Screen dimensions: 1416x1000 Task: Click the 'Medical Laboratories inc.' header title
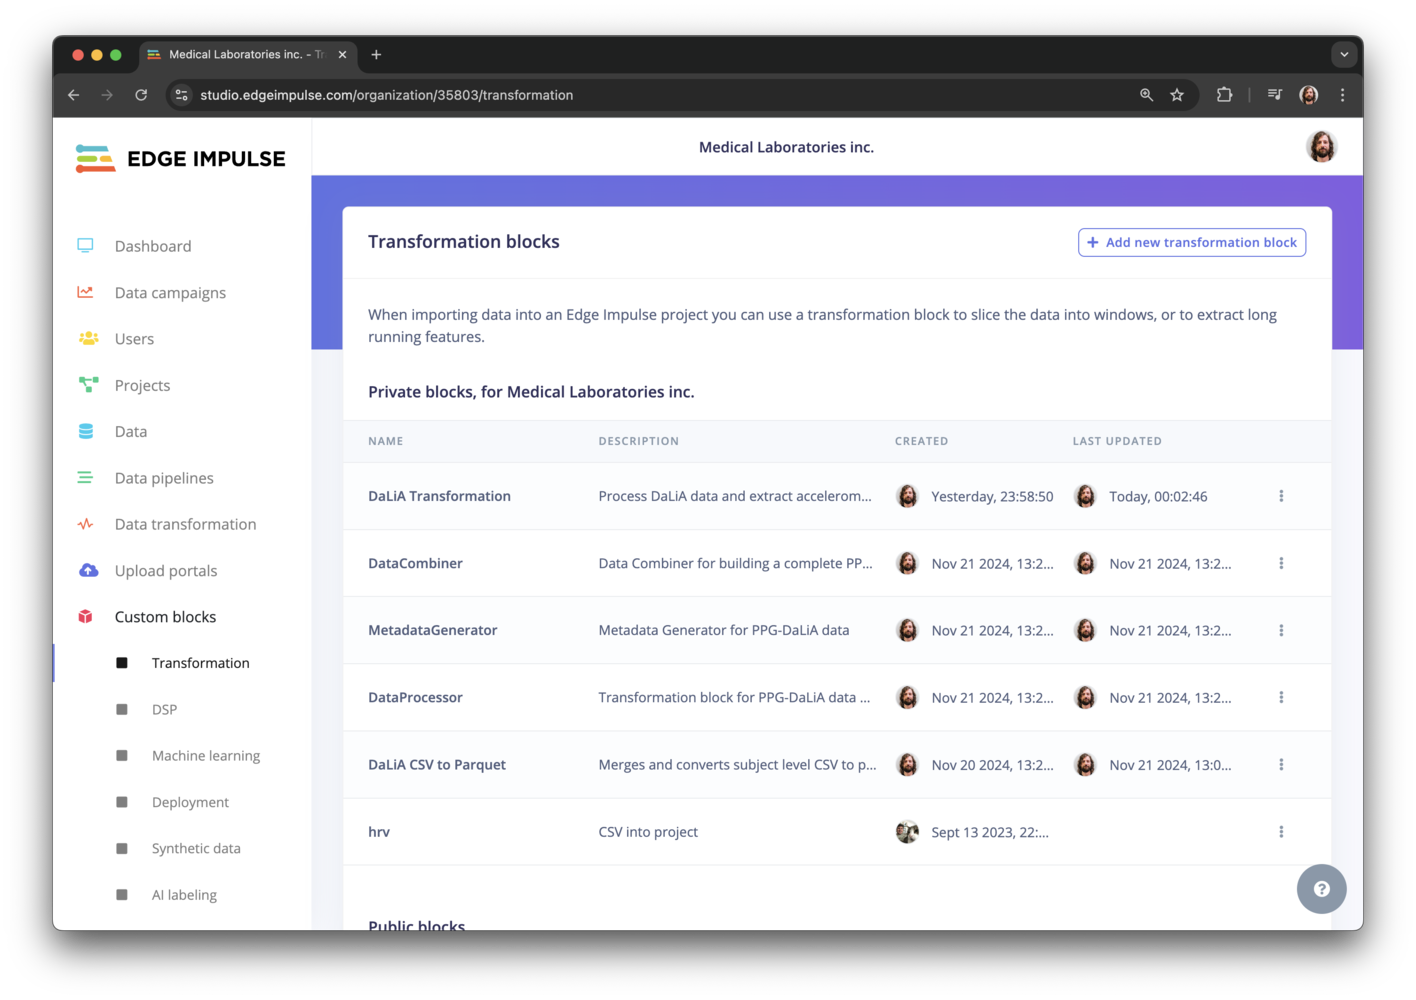click(786, 147)
